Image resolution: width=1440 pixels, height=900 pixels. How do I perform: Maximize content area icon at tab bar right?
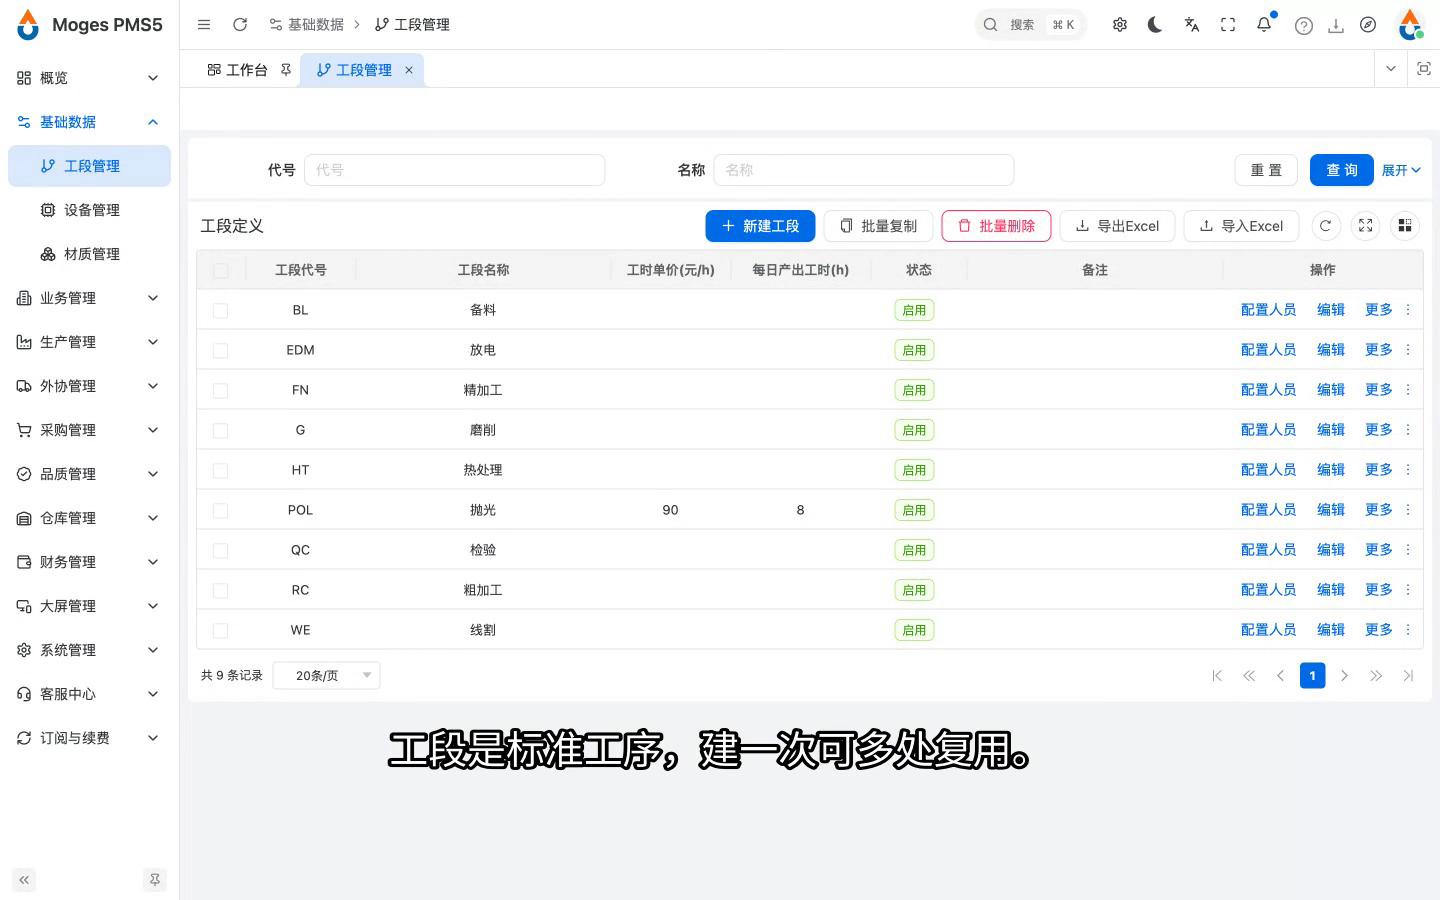click(1424, 69)
